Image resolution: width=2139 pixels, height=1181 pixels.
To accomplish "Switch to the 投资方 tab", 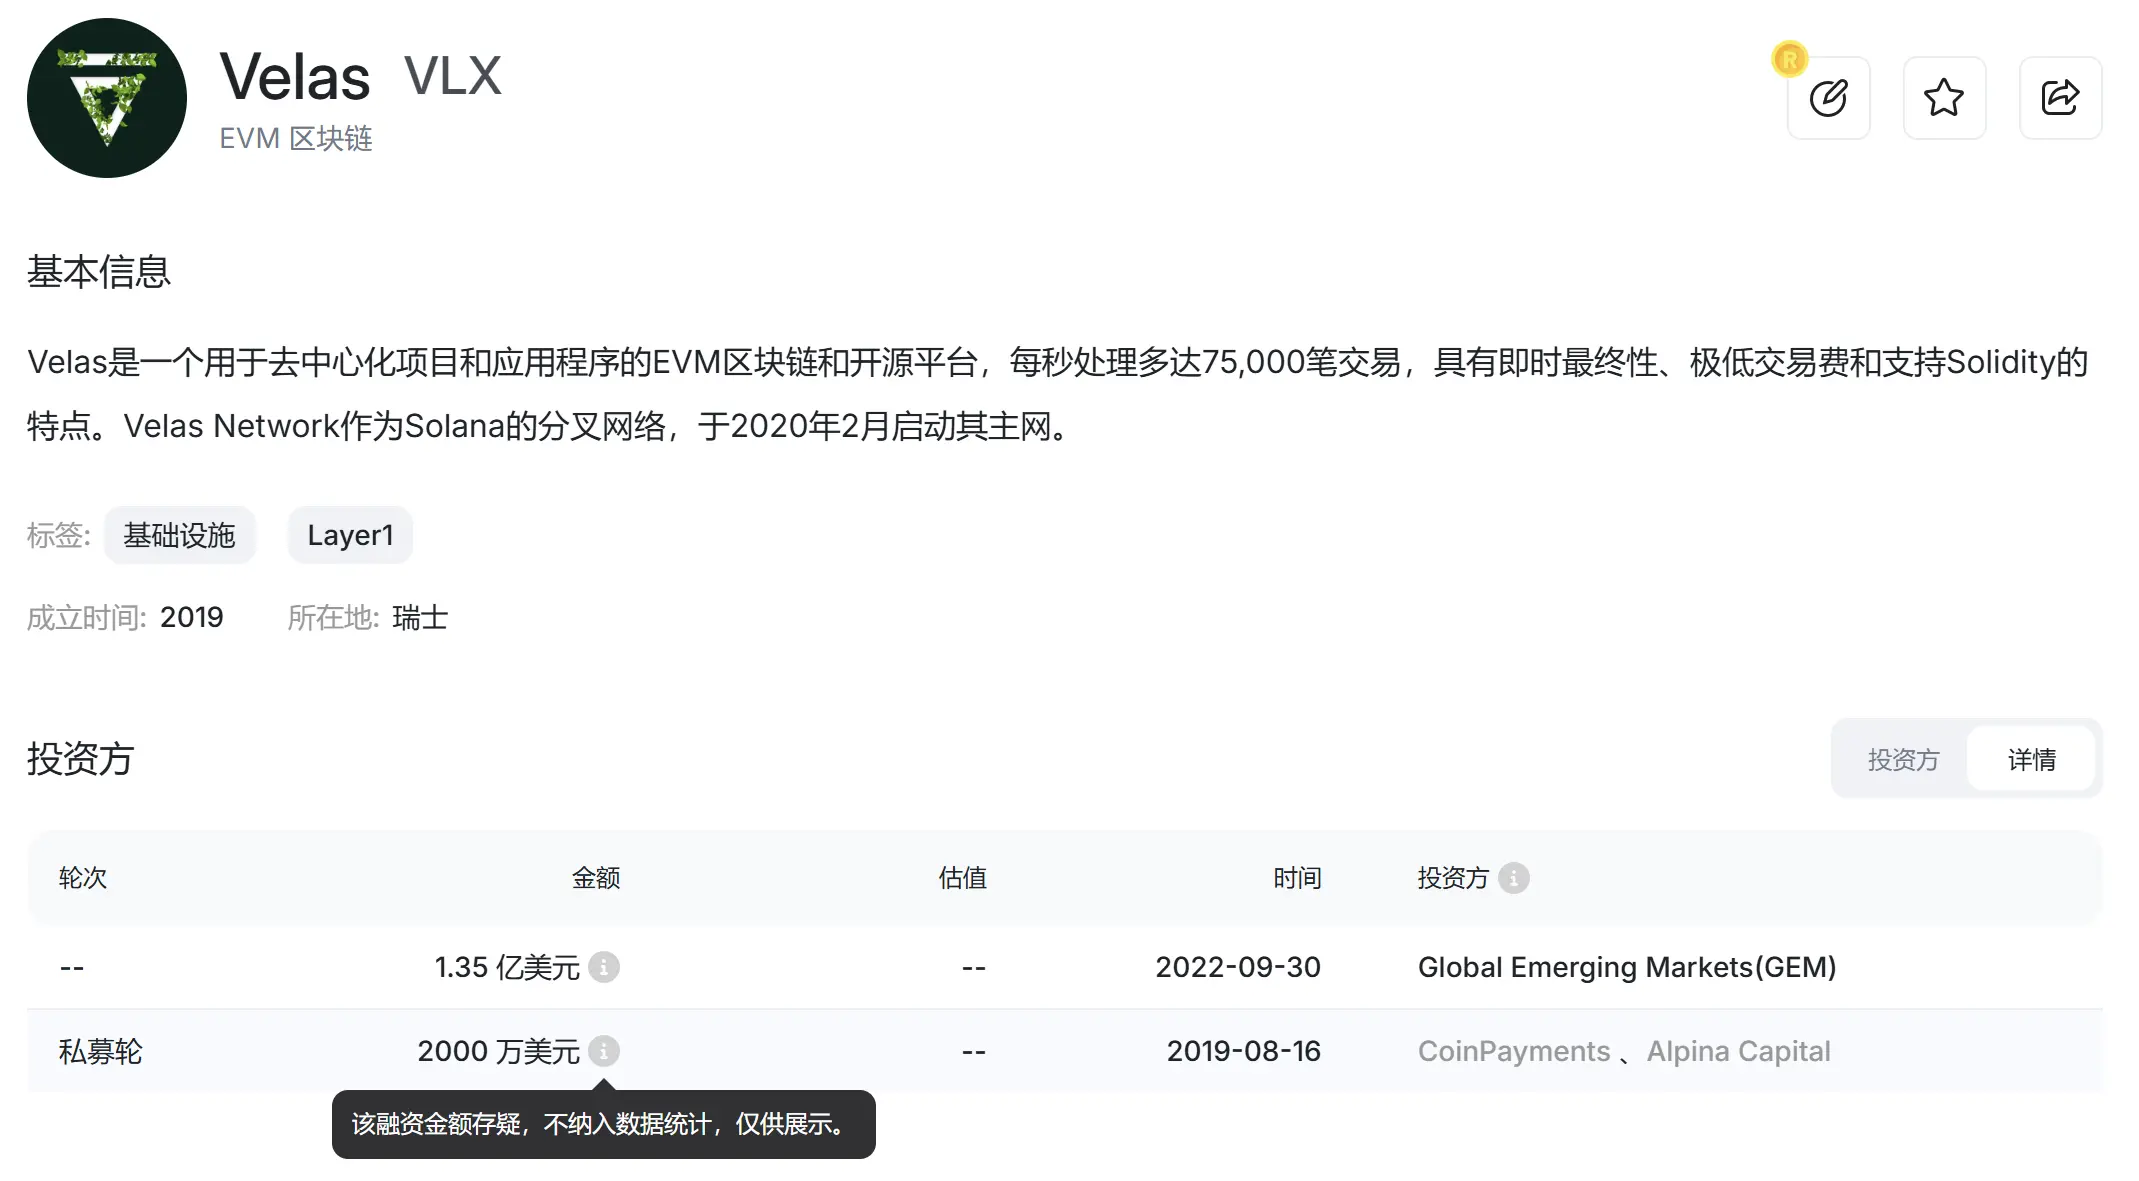I will point(1901,759).
